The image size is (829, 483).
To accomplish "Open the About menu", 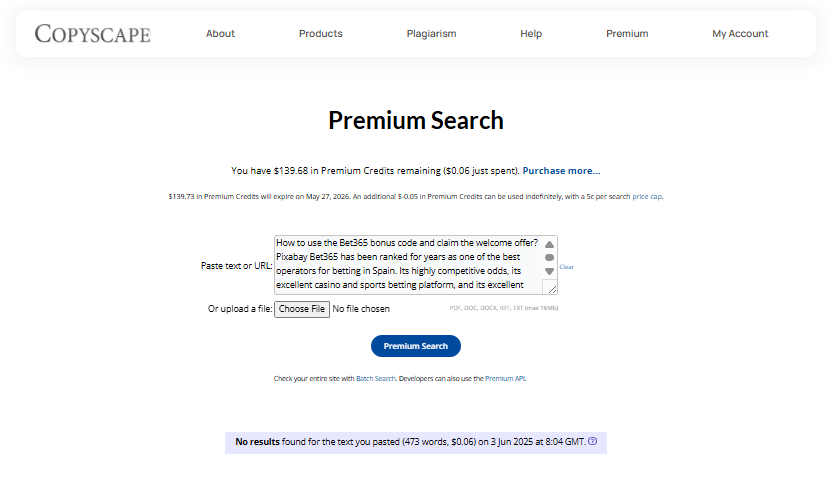I will point(220,33).
